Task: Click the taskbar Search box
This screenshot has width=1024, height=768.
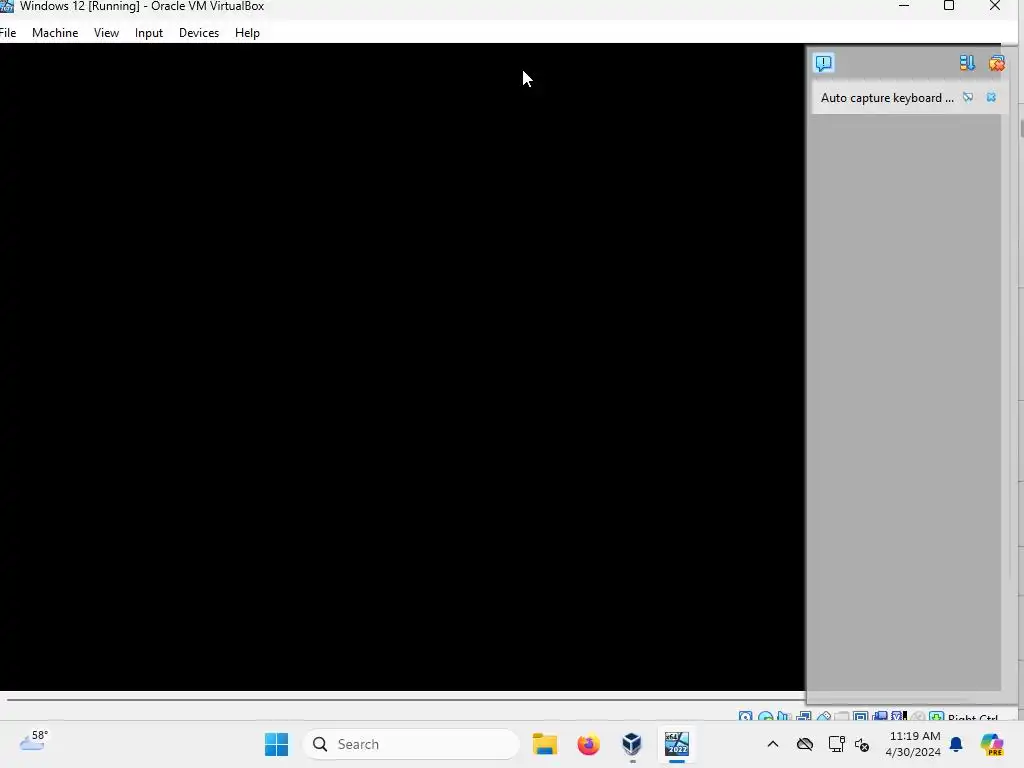Action: point(411,744)
